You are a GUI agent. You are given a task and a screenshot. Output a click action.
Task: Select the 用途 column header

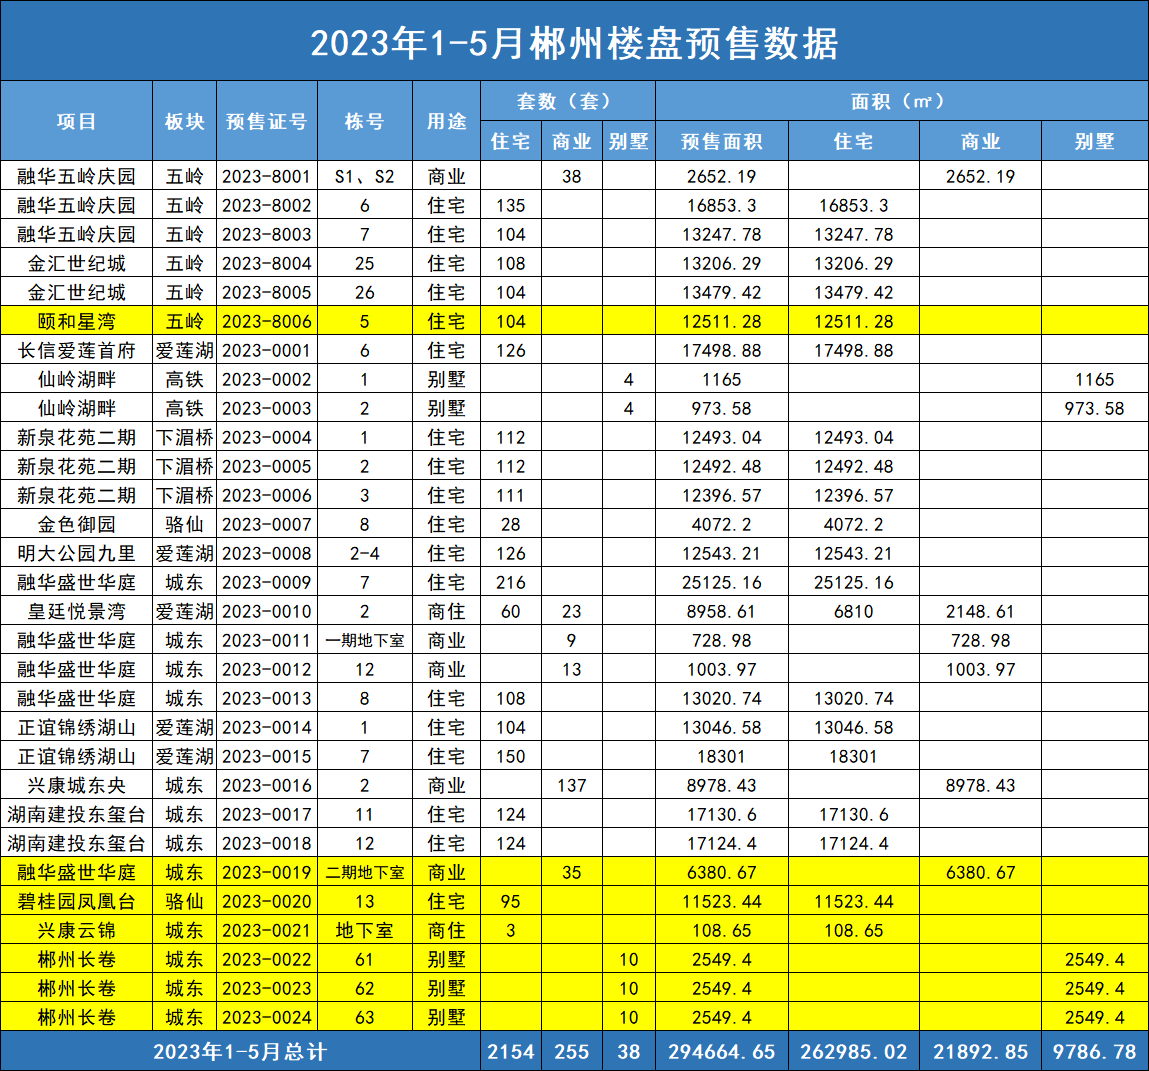tap(446, 122)
